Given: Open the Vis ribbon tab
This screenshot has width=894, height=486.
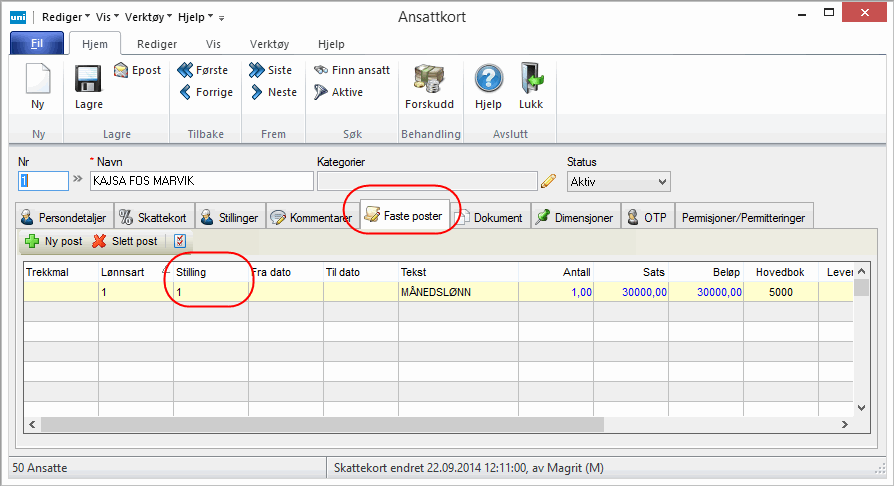Looking at the screenshot, I should click(x=213, y=44).
